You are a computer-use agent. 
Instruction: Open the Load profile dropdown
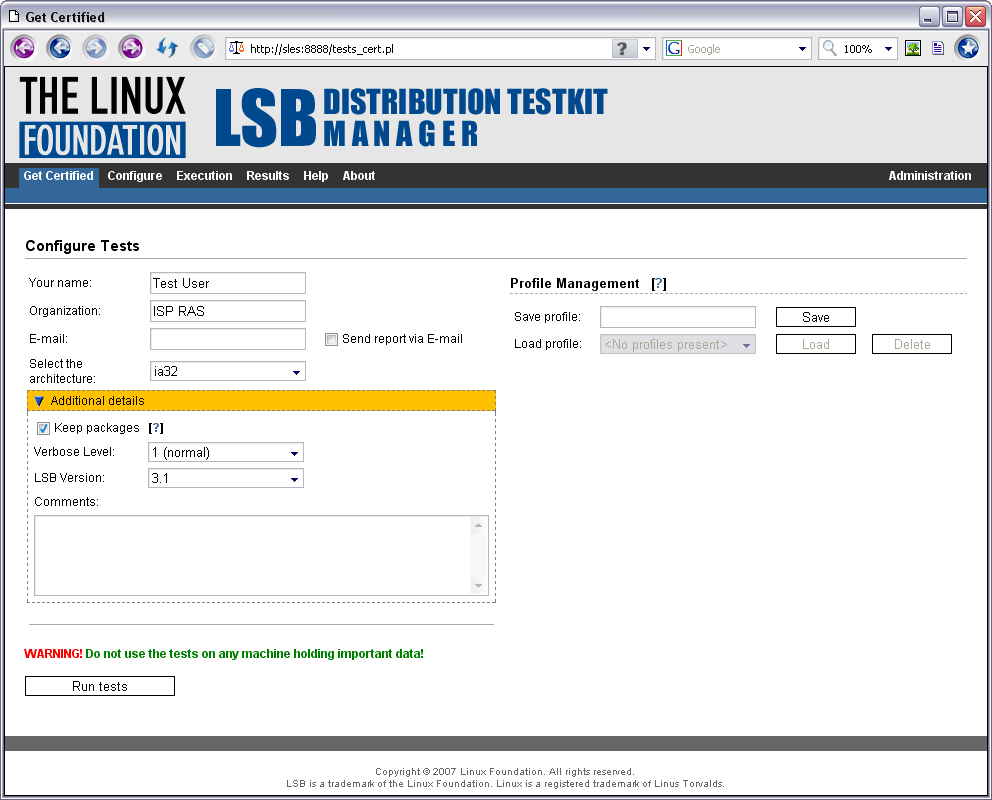678,344
